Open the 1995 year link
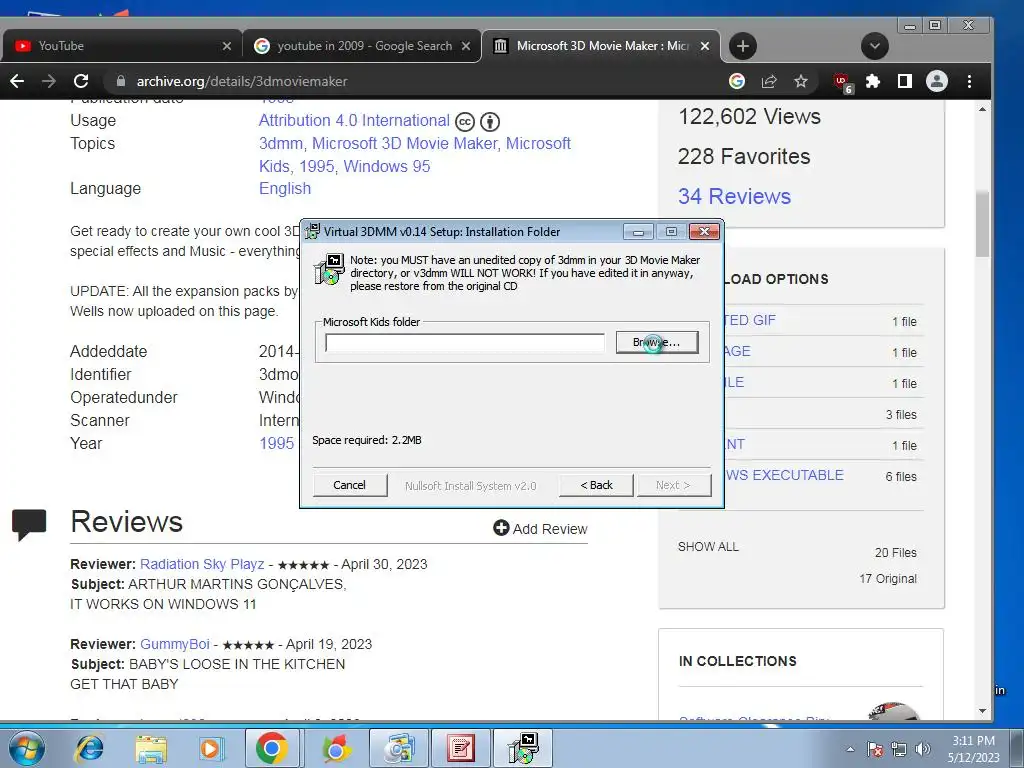This screenshot has width=1024, height=768. coord(276,443)
